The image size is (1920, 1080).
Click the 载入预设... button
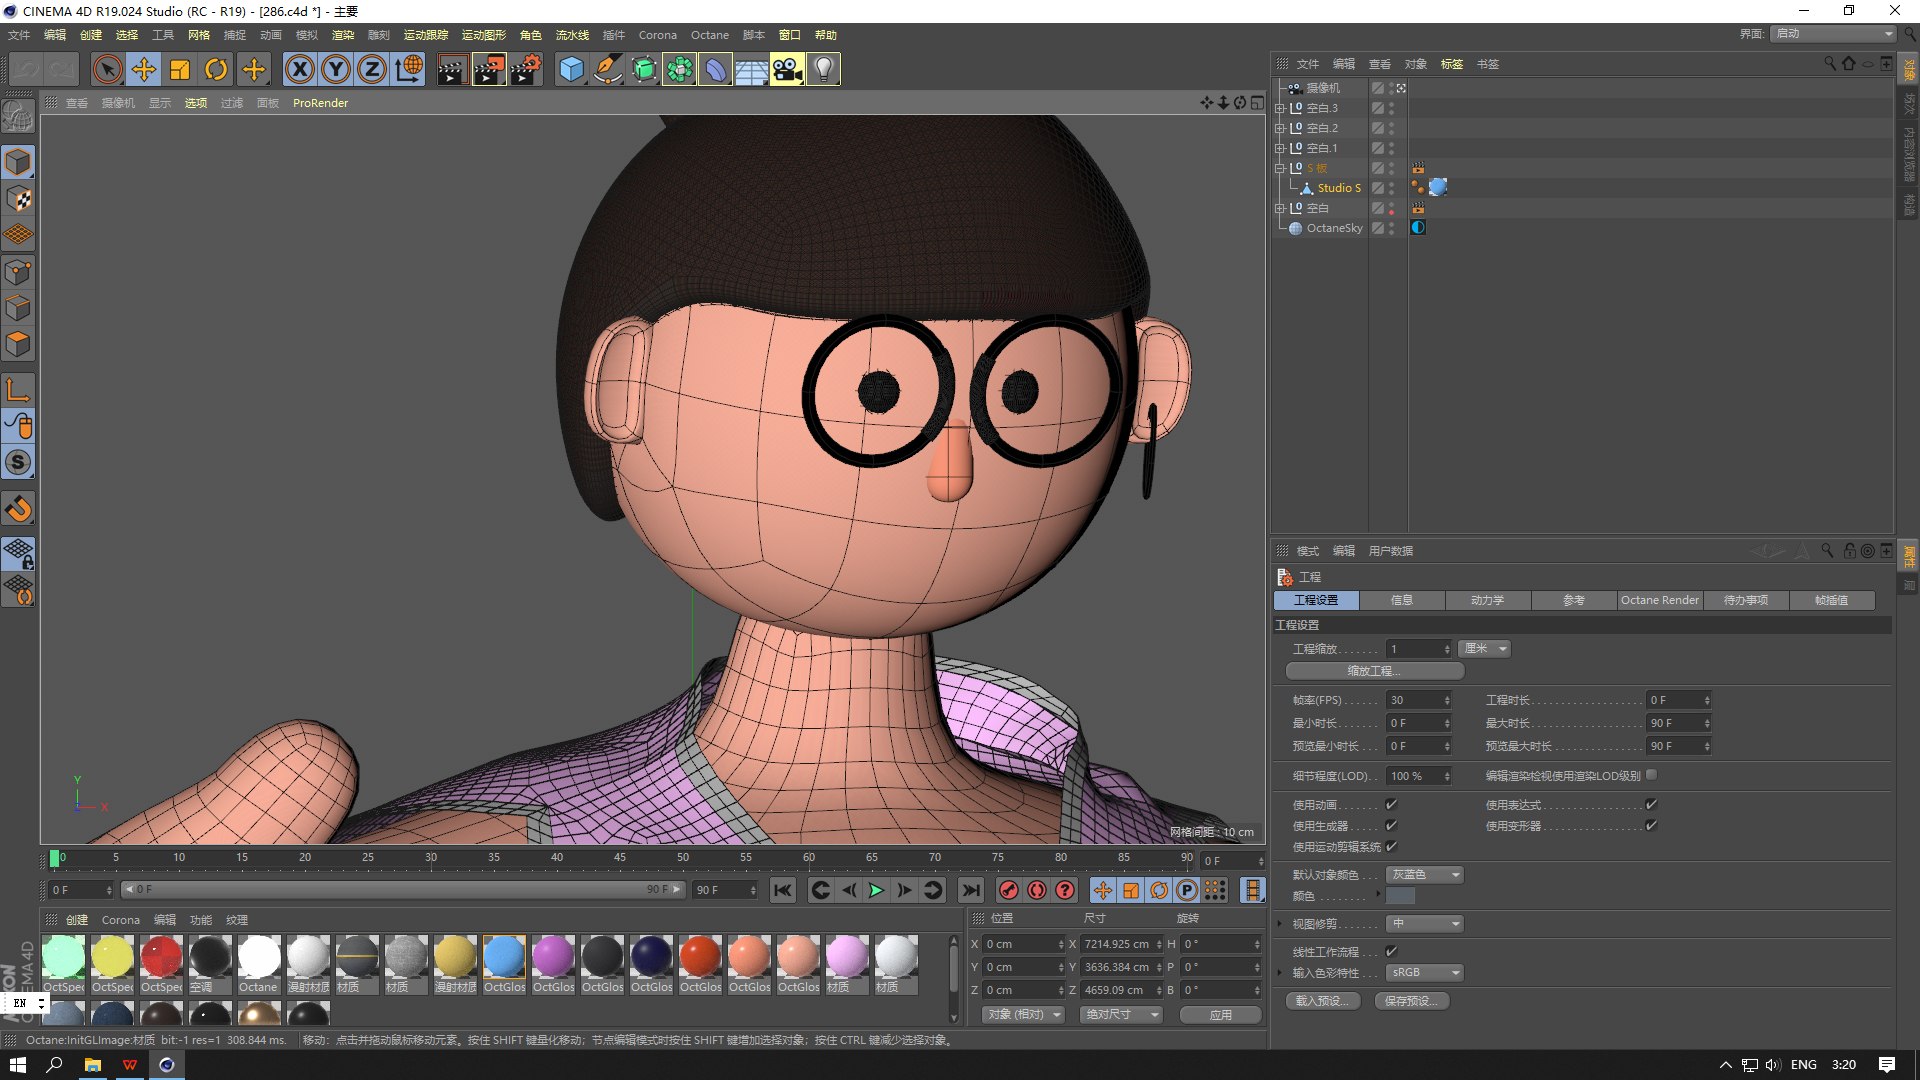pyautogui.click(x=1323, y=1001)
